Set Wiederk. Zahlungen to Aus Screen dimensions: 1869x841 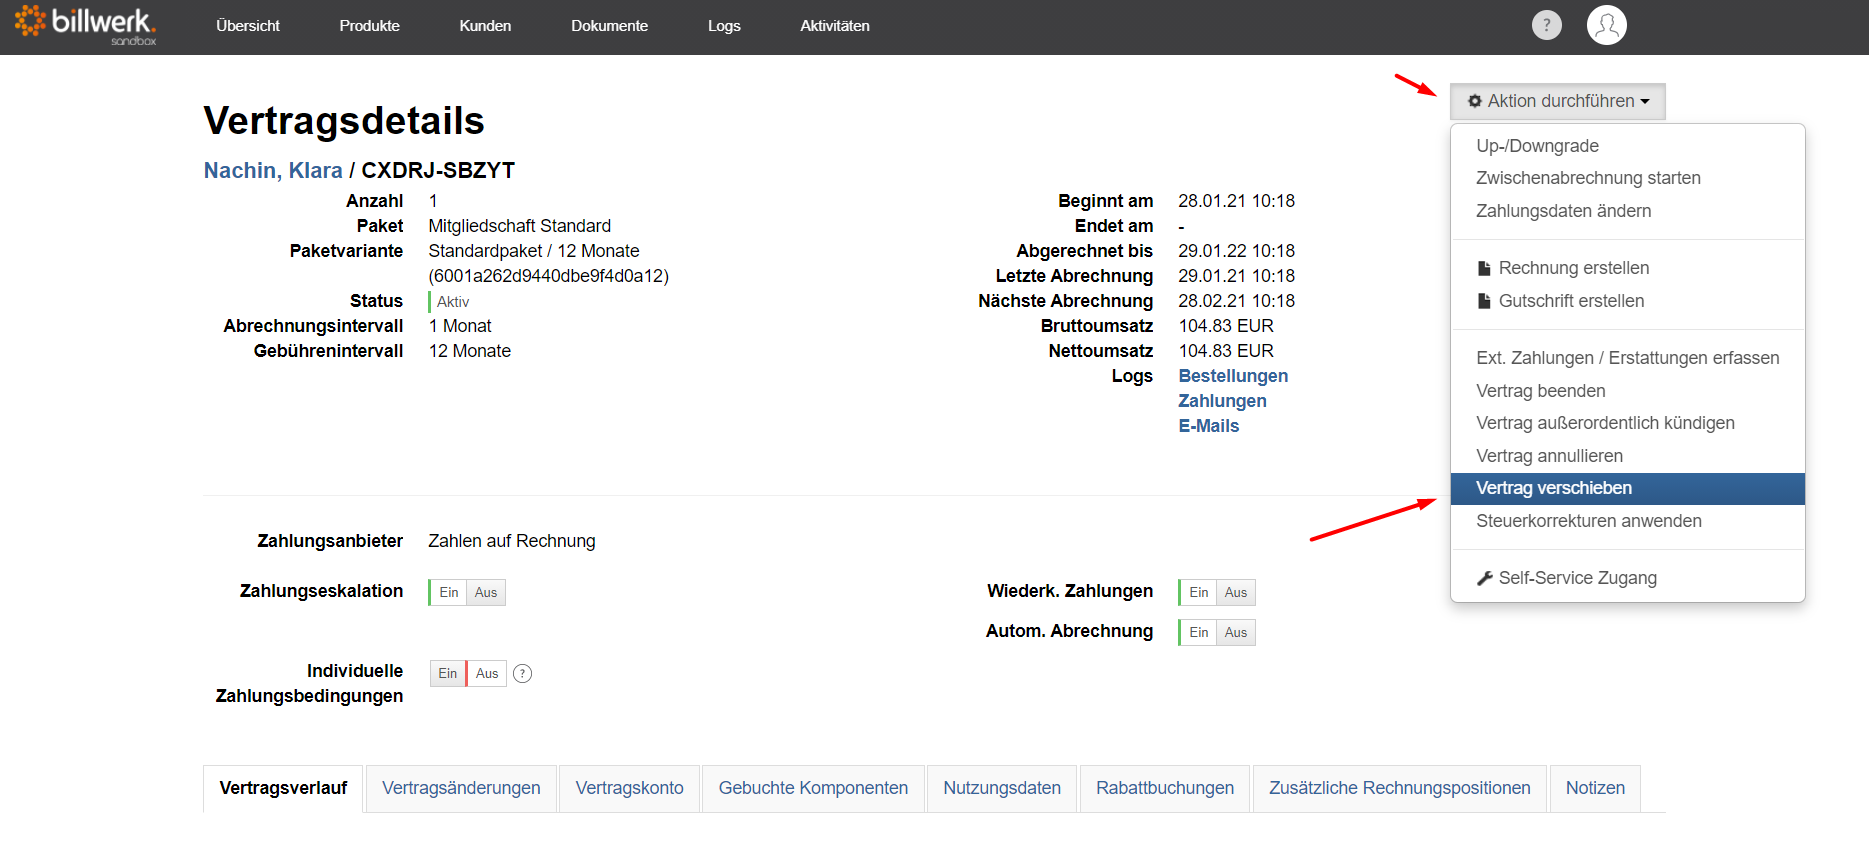(x=1236, y=593)
